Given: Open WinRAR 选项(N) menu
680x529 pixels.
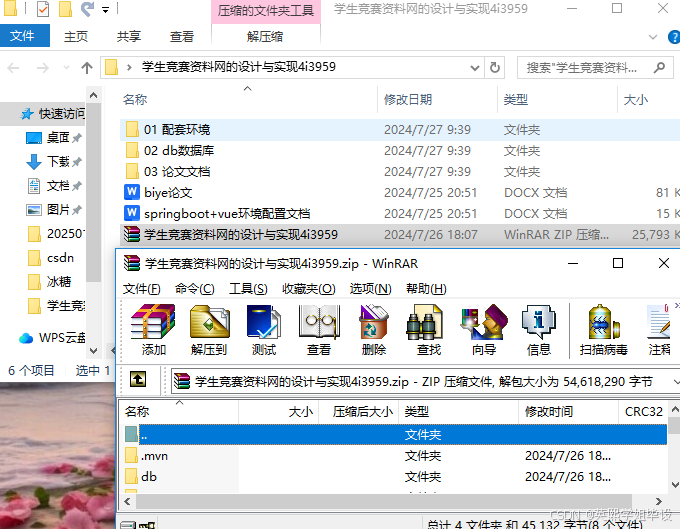Looking at the screenshot, I should click(x=370, y=288).
